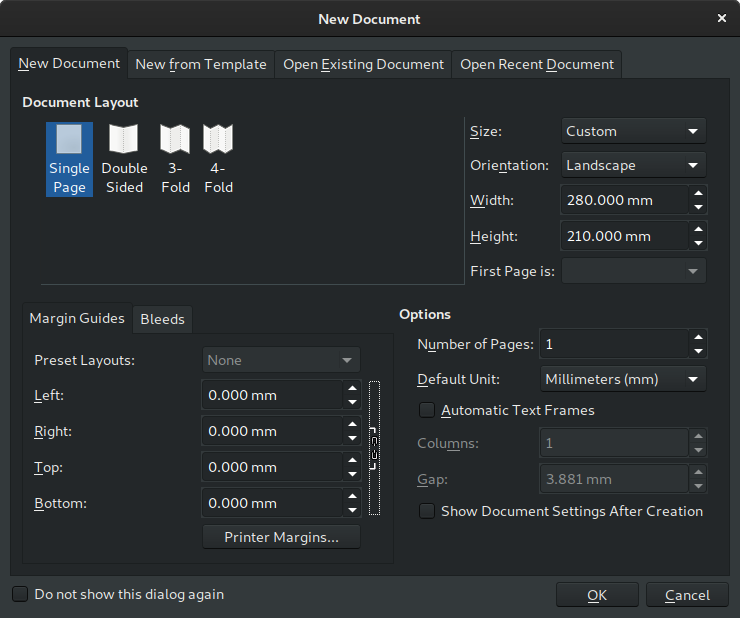Increase Right margin value
Screen dimensions: 740x618
click(x=353, y=424)
